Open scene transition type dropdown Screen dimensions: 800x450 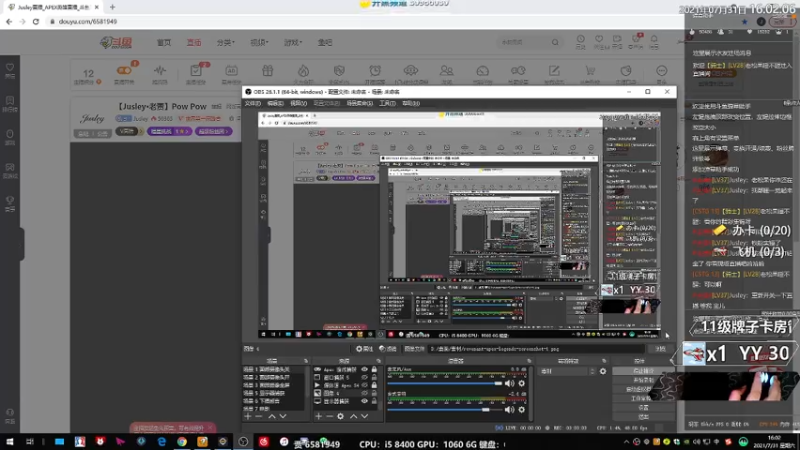[x=565, y=371]
